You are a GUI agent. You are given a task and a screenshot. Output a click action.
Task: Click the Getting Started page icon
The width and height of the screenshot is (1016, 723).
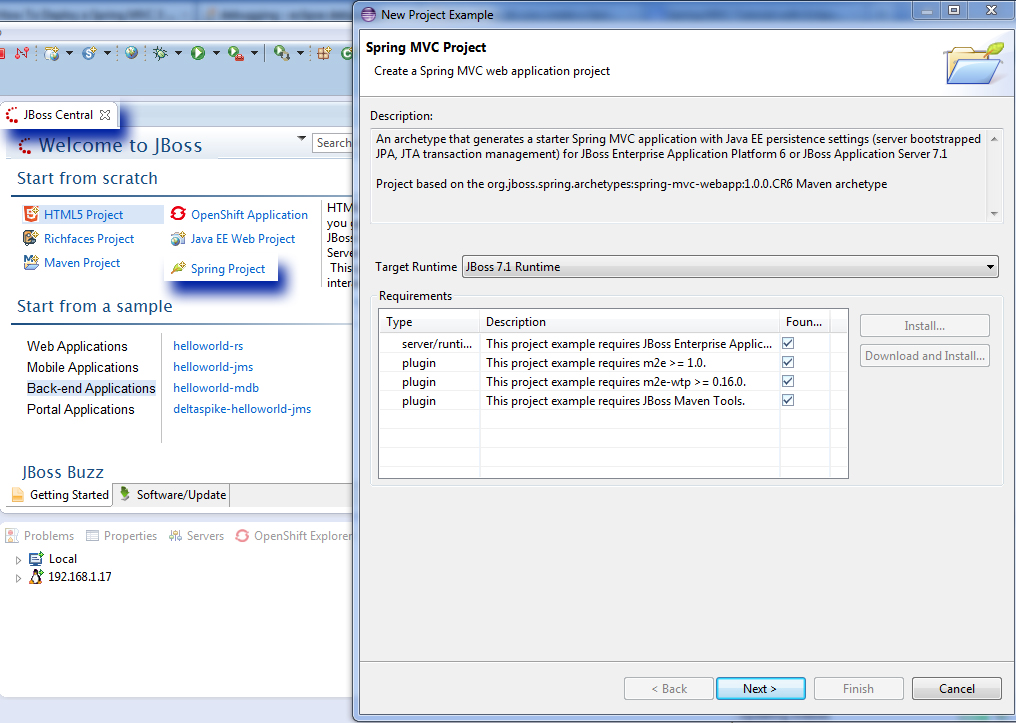pyautogui.click(x=18, y=495)
